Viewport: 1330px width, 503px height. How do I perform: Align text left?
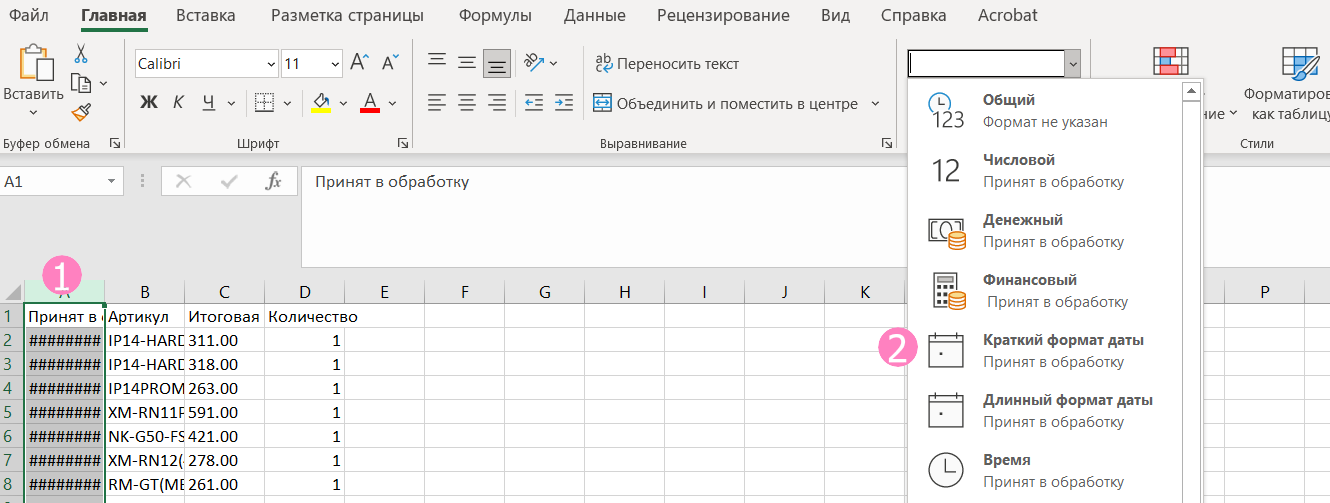(436, 102)
